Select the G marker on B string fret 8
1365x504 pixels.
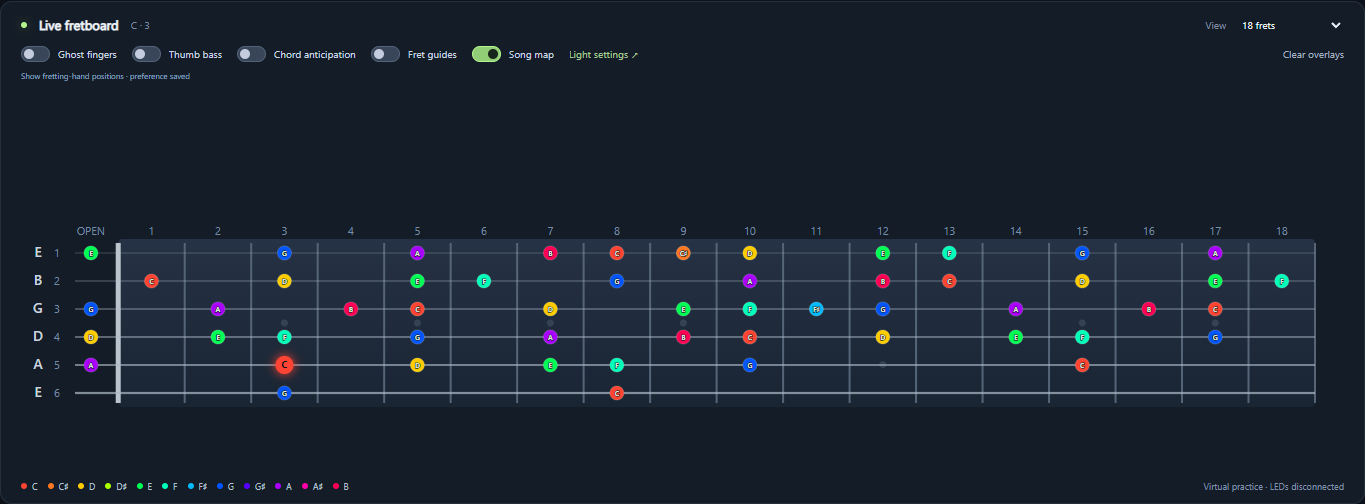click(617, 281)
